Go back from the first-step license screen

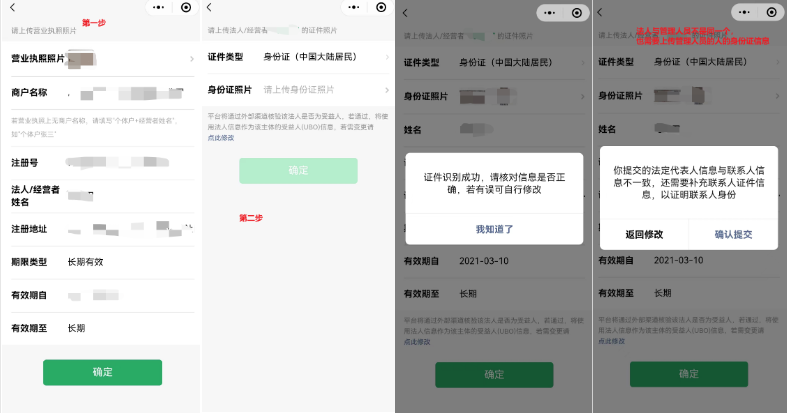coord(13,8)
